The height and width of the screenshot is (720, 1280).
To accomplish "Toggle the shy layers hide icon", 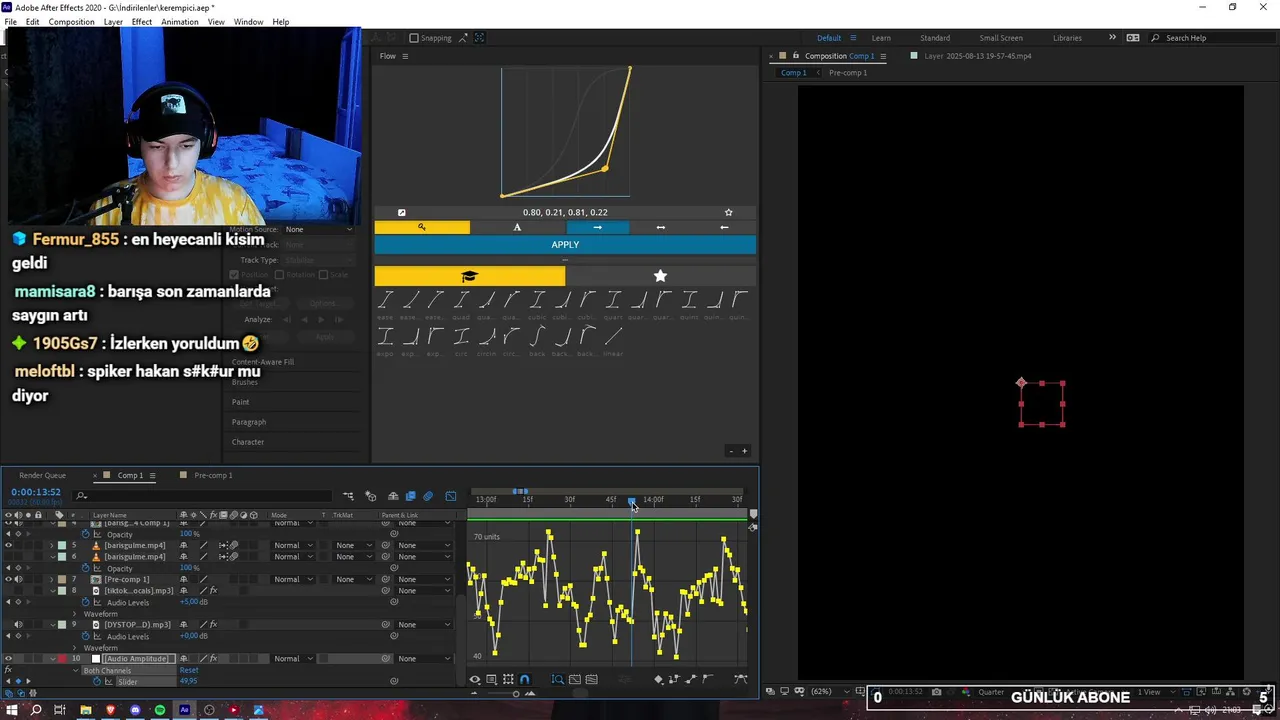I will click(393, 496).
